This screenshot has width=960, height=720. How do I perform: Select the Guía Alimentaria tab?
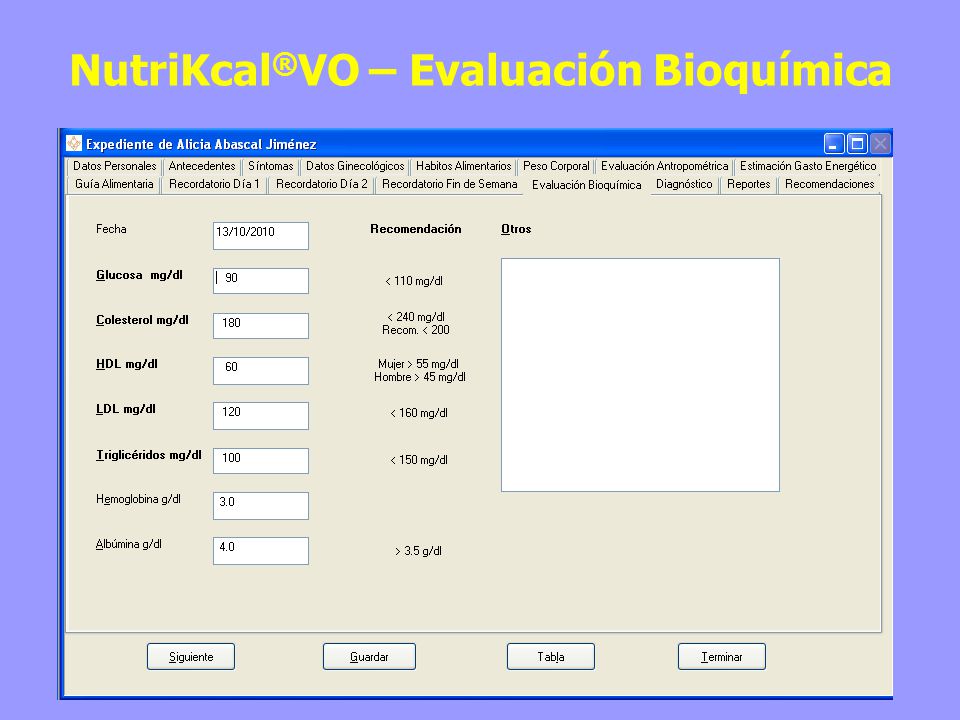tap(114, 184)
